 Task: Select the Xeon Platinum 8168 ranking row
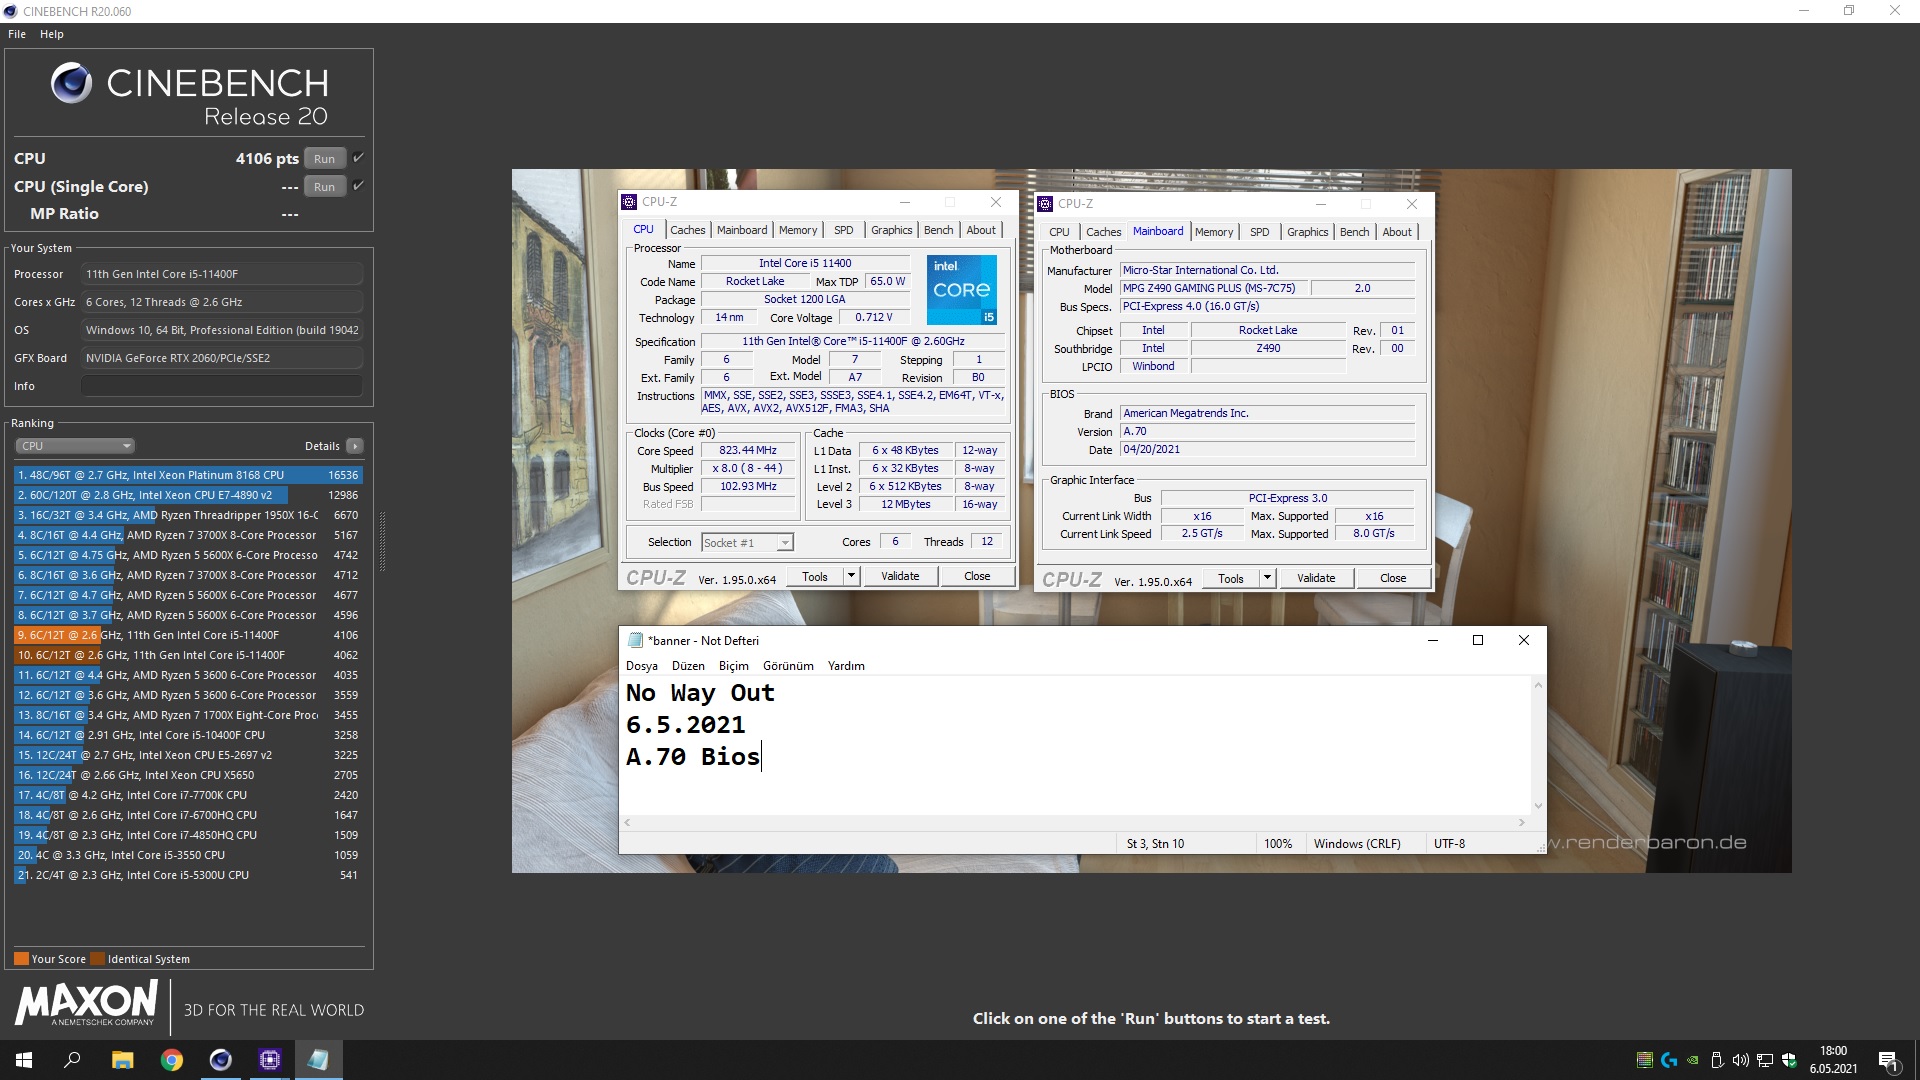click(x=188, y=475)
